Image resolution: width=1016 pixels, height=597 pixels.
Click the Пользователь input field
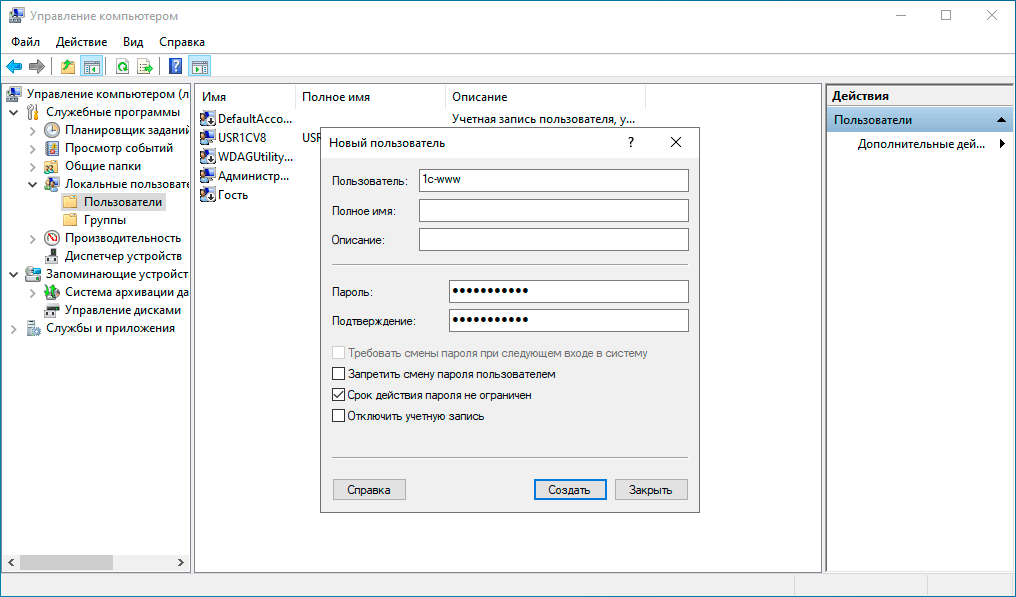point(553,180)
